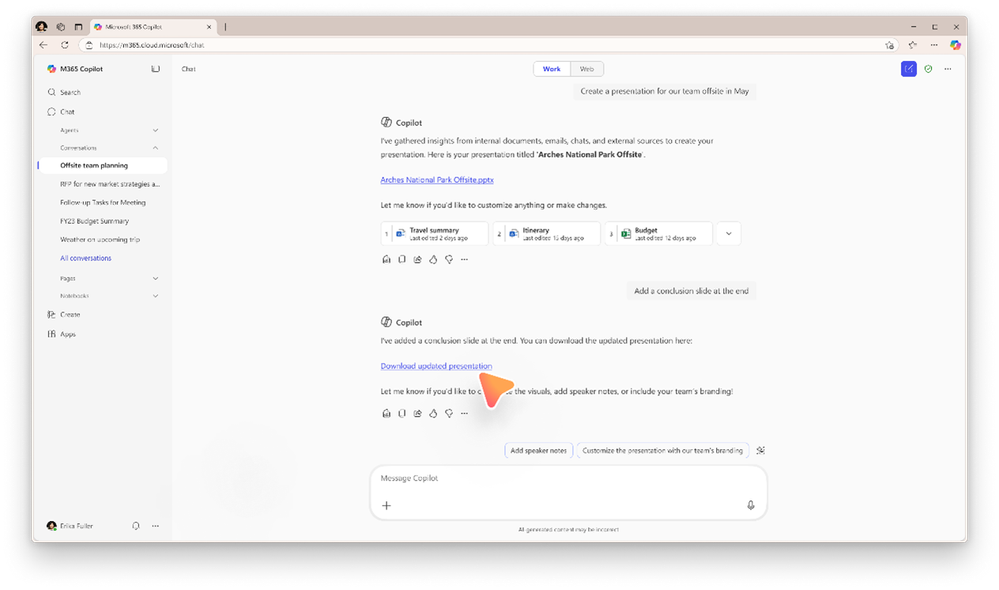Click the shield icon in top right
The width and height of the screenshot is (999, 590).
[928, 69]
